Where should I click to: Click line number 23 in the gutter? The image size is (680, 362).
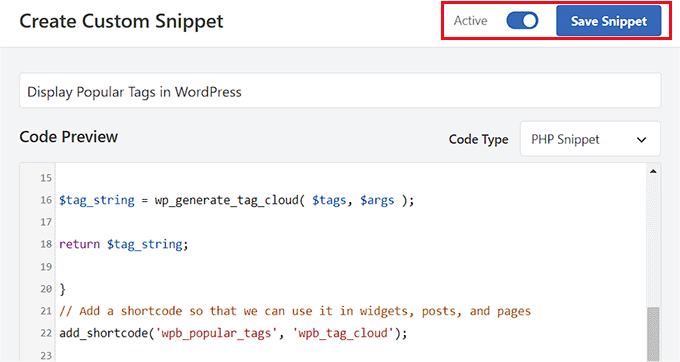(x=46, y=355)
